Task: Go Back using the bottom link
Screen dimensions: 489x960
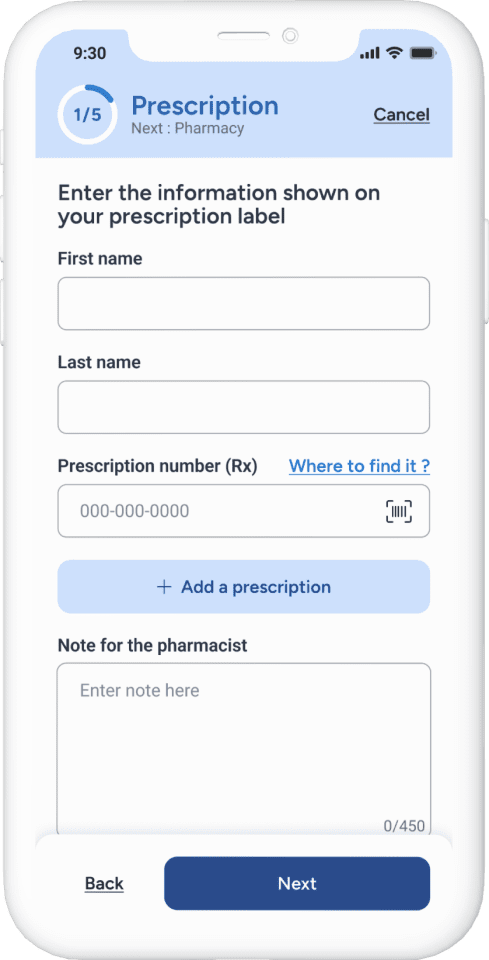Action: (104, 883)
